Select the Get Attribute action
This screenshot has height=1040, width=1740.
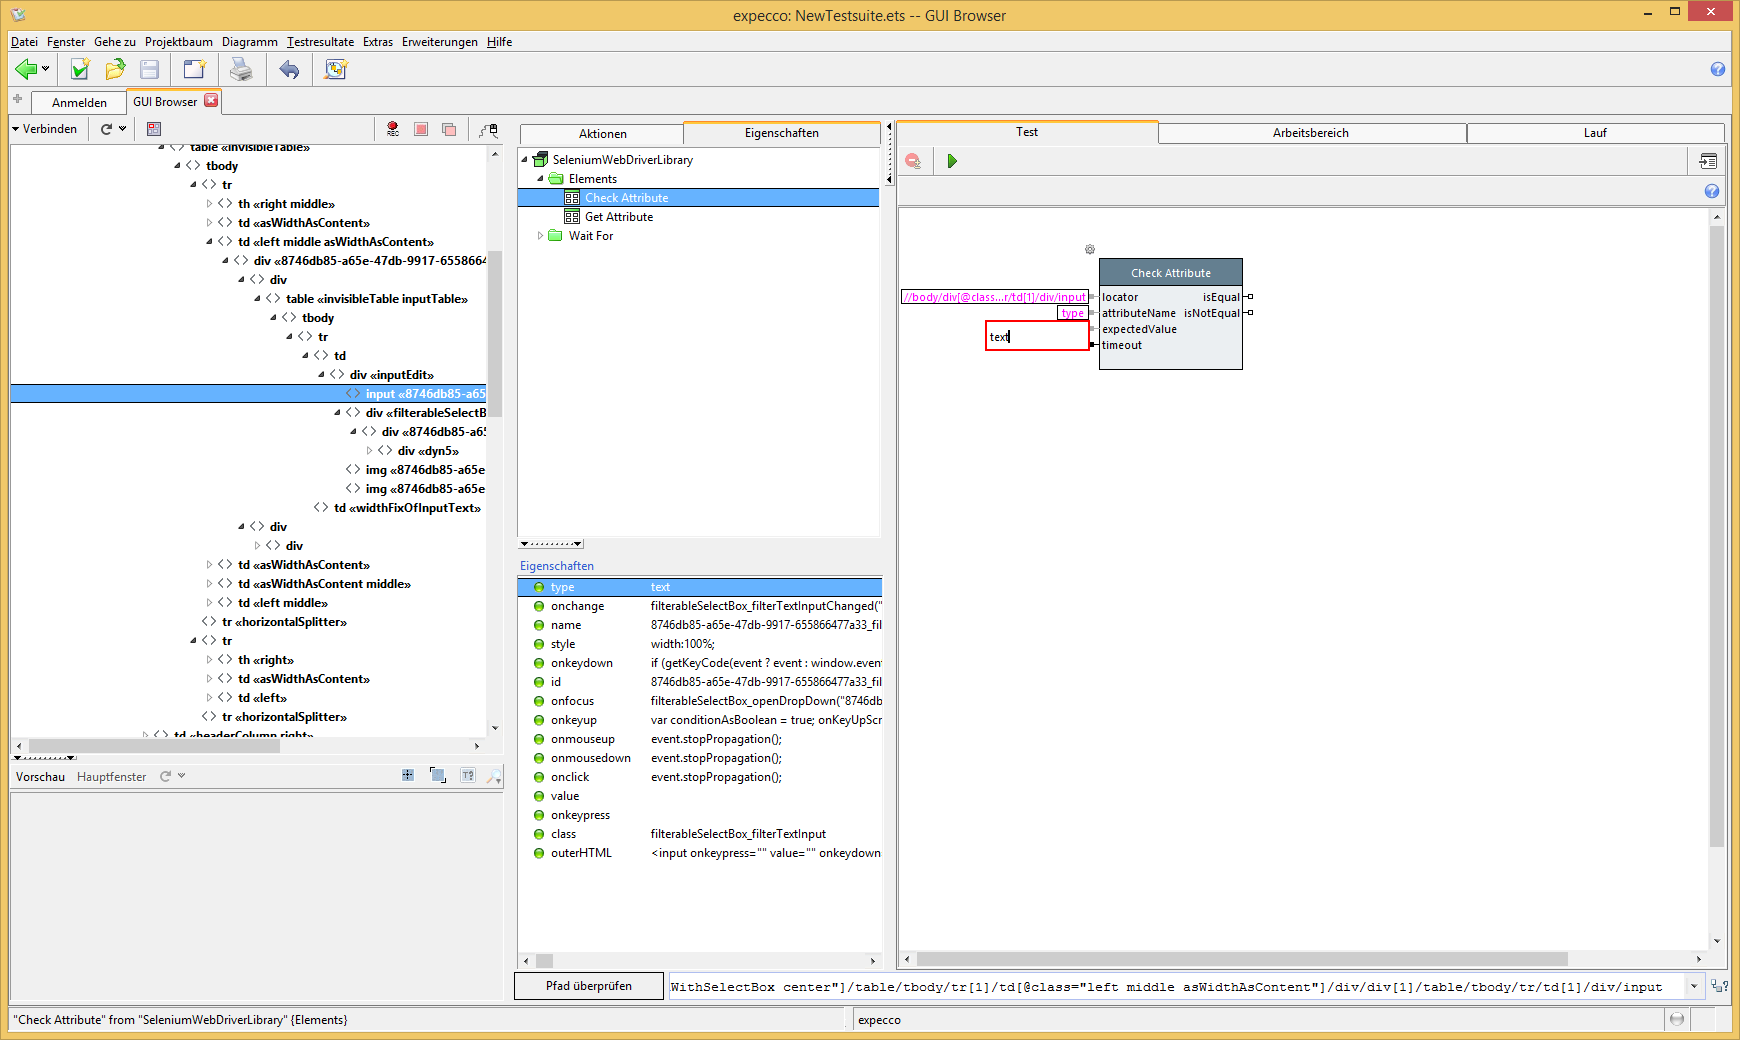pyautogui.click(x=618, y=217)
